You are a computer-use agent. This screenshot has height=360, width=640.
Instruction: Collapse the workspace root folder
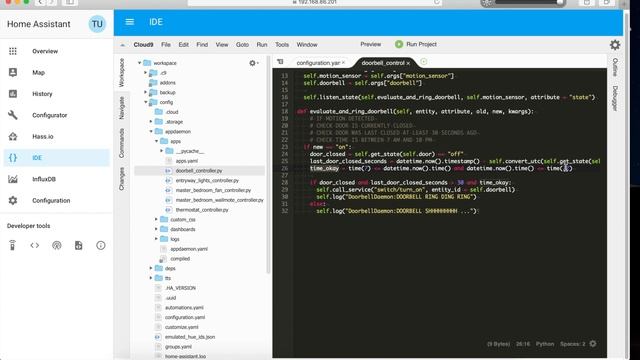(x=140, y=63)
